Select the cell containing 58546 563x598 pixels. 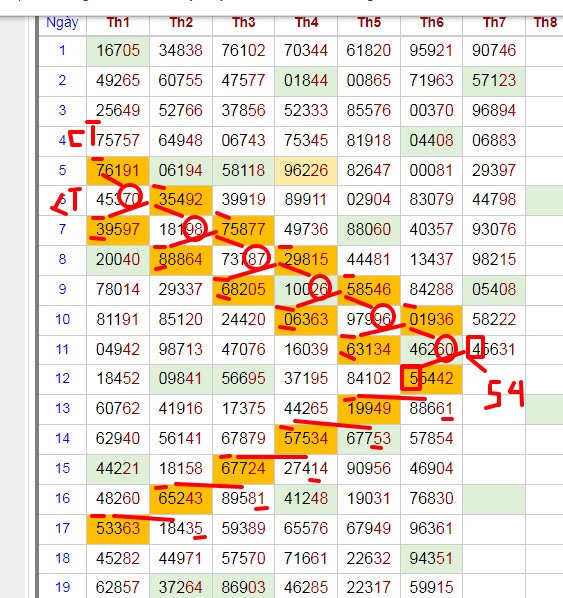pos(369,289)
